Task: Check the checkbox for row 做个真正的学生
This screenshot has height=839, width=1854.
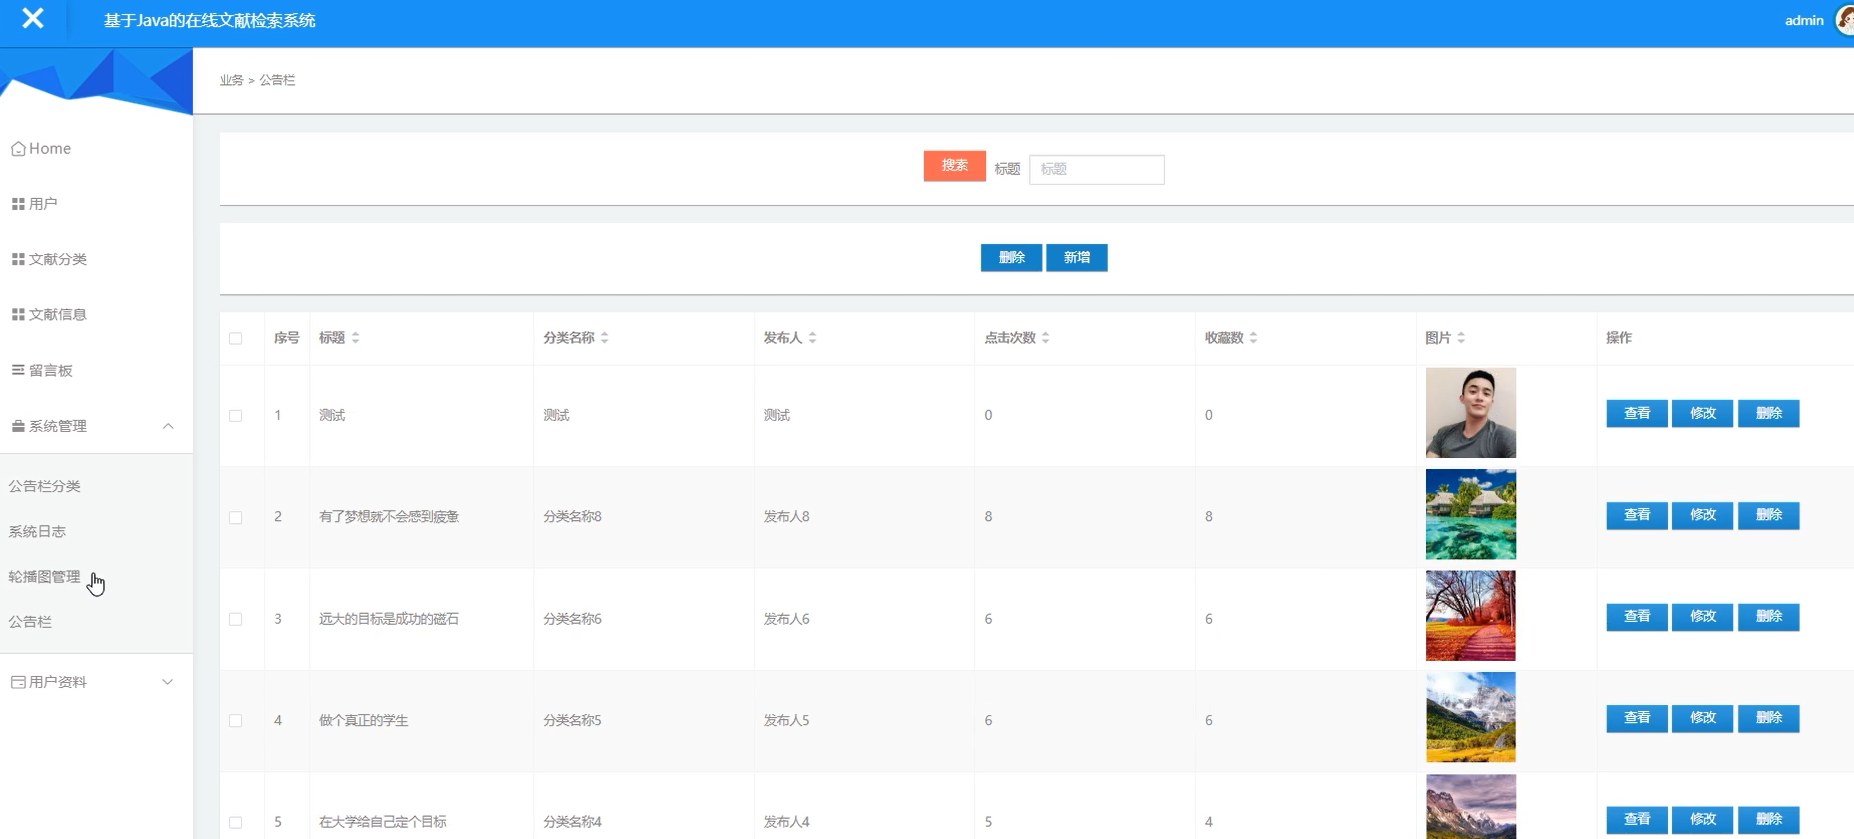Action: click(x=236, y=720)
